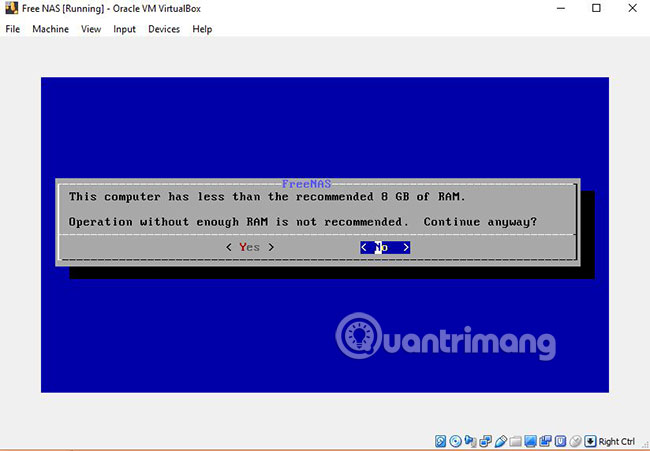Click the optical disk status icon
Screen dimensions: 650x451
[456, 441]
